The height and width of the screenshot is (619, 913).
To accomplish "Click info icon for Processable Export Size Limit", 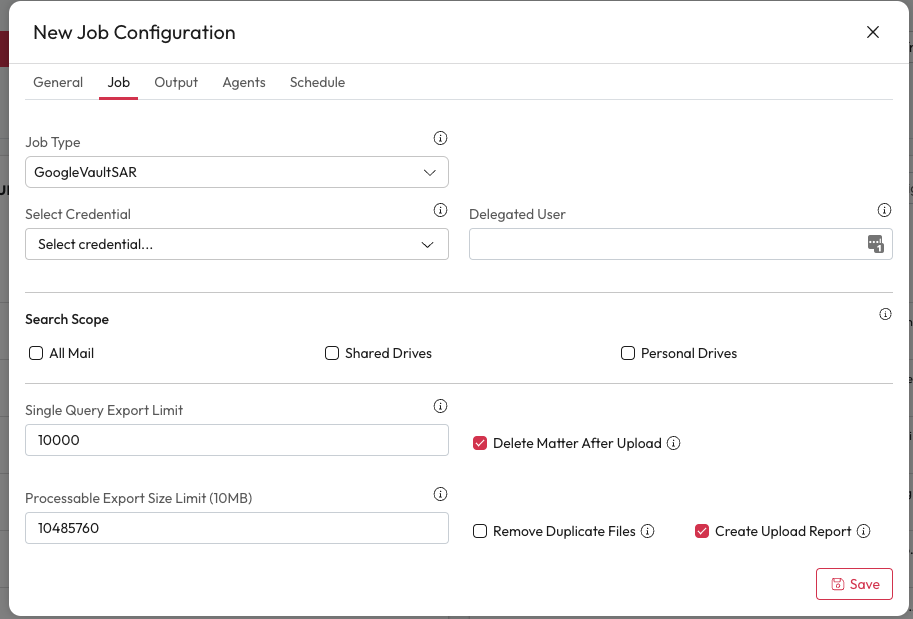I will pyautogui.click(x=440, y=495).
